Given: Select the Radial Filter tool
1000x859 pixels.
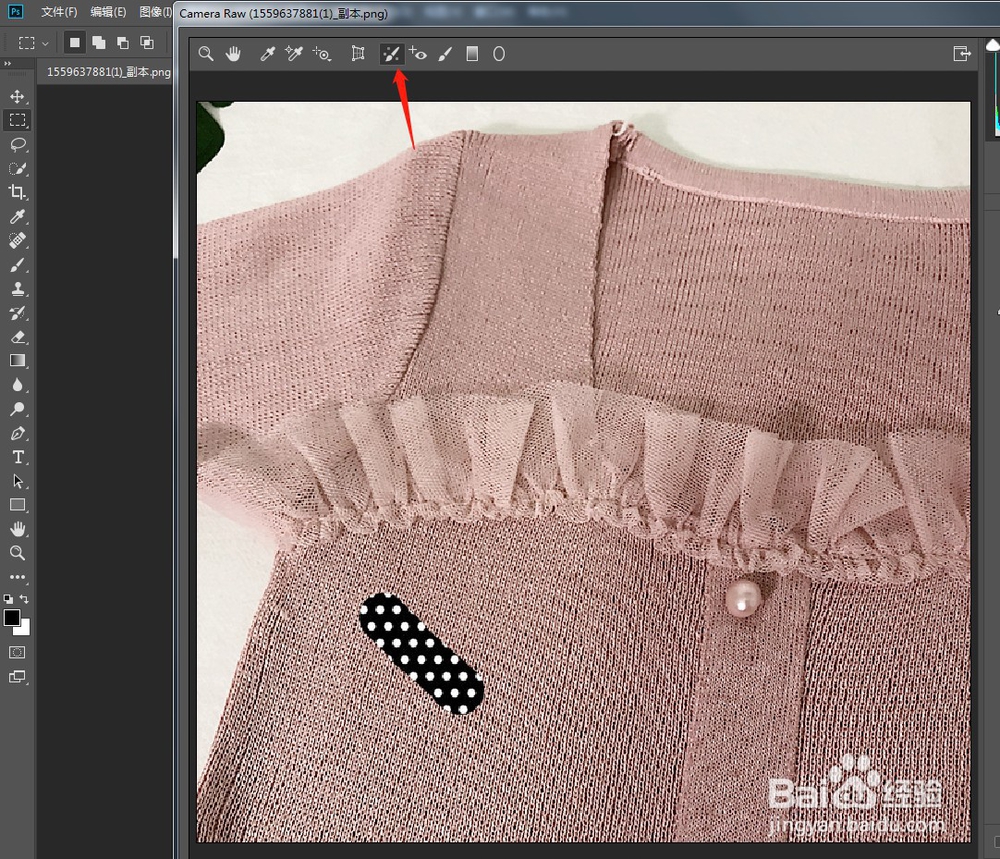Looking at the screenshot, I should pos(499,54).
